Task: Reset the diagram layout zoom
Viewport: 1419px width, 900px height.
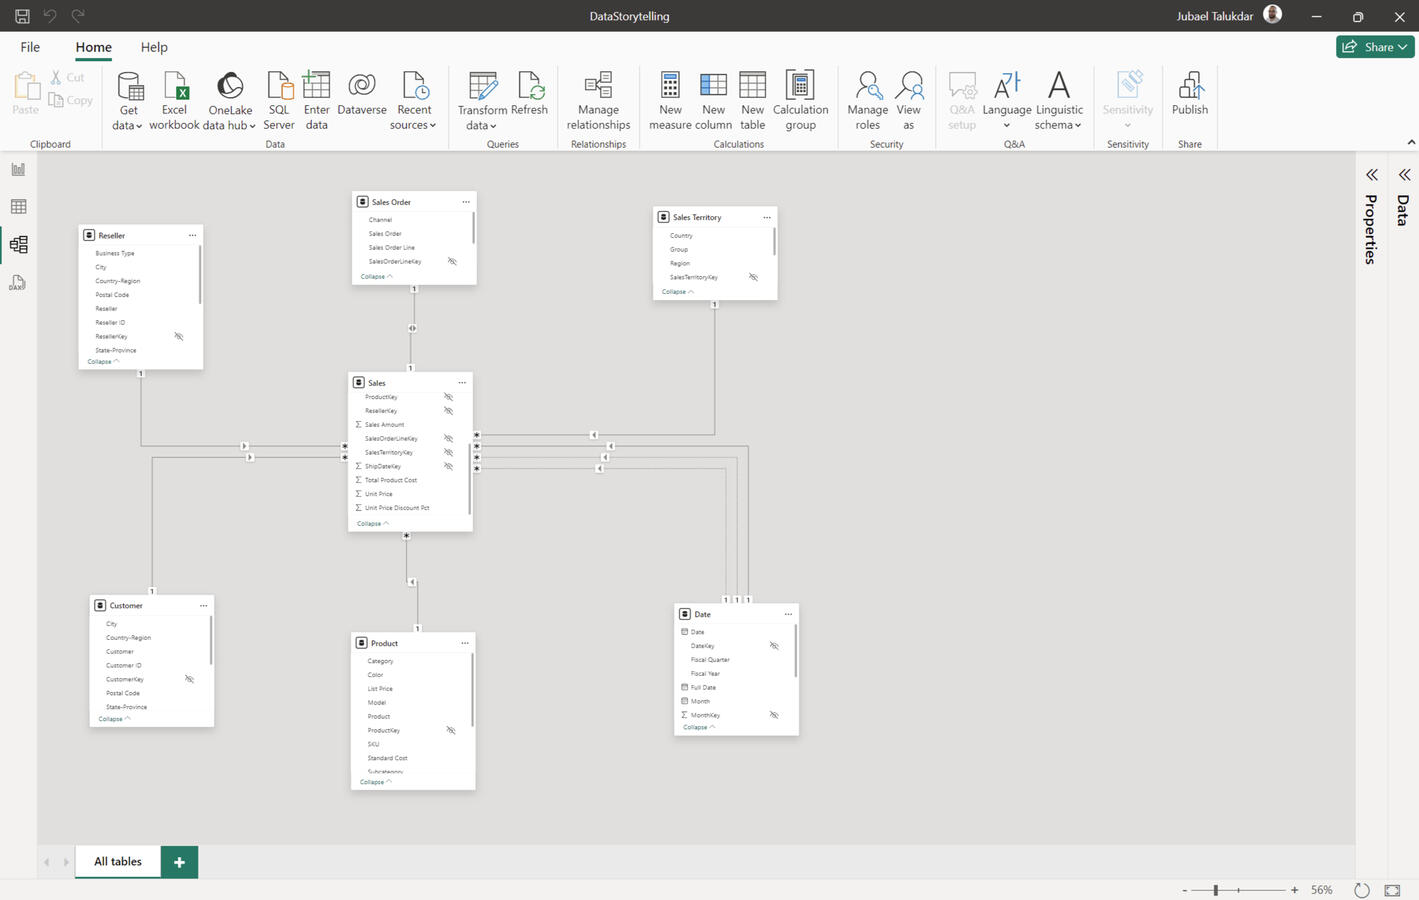Action: pos(1361,890)
